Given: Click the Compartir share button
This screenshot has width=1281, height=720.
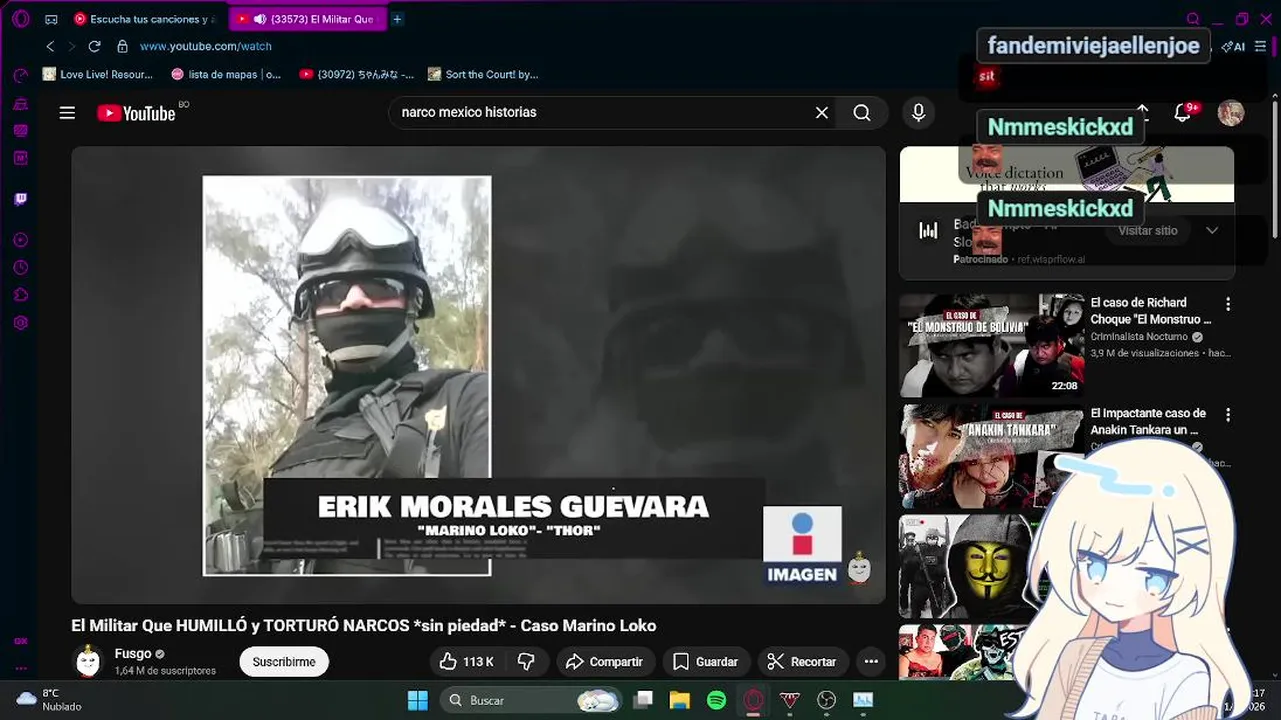Looking at the screenshot, I should pos(604,662).
